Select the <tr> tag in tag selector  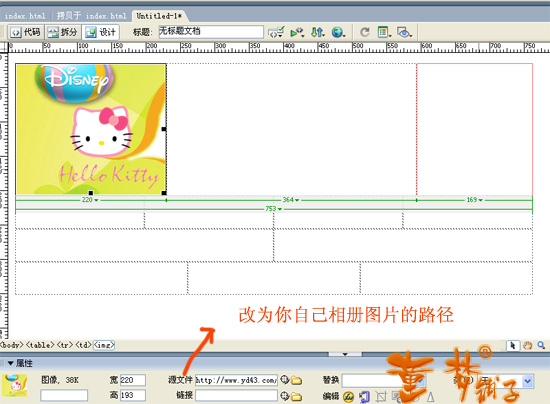(x=65, y=345)
